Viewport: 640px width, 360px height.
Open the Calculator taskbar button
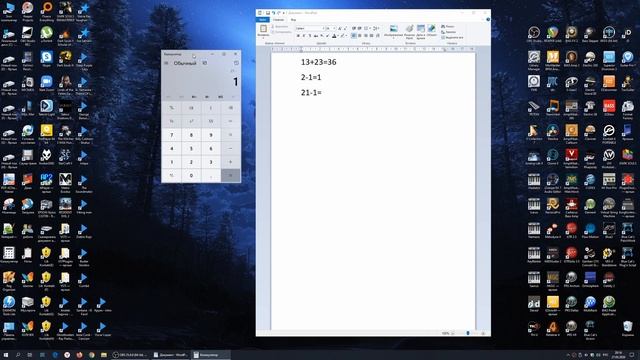pyautogui.click(x=210, y=355)
